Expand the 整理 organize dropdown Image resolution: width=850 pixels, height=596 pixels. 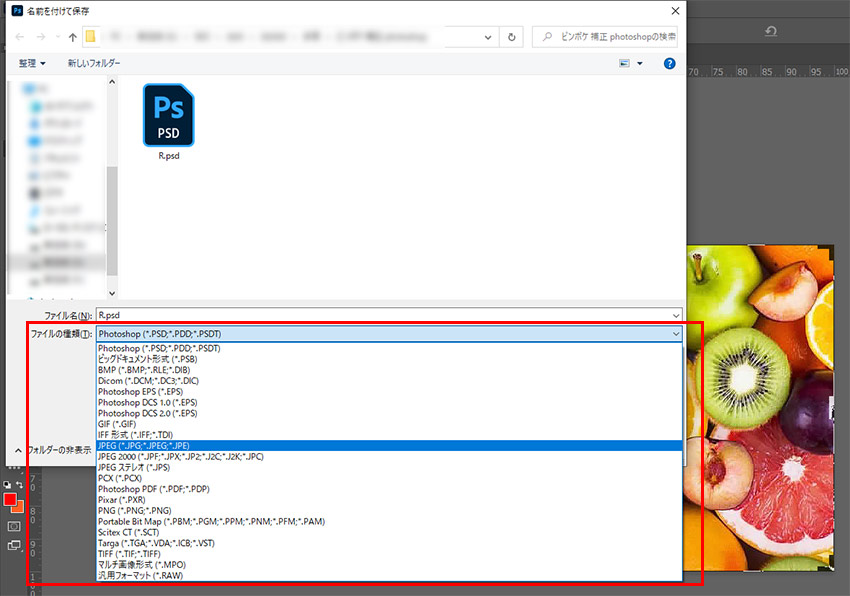pyautogui.click(x=32, y=63)
